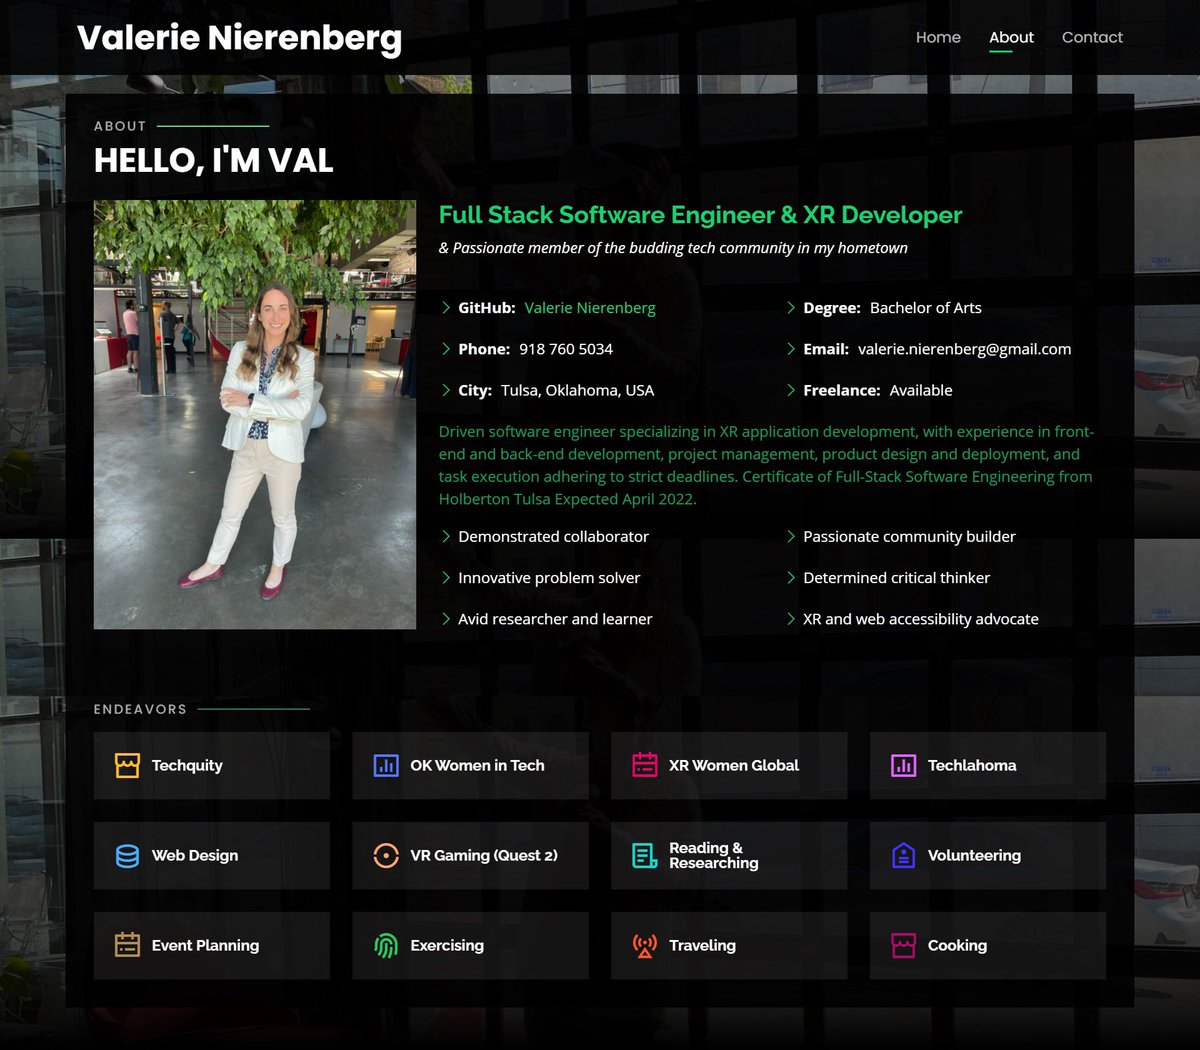
Task: Click the chevron beside City
Action: tap(446, 390)
